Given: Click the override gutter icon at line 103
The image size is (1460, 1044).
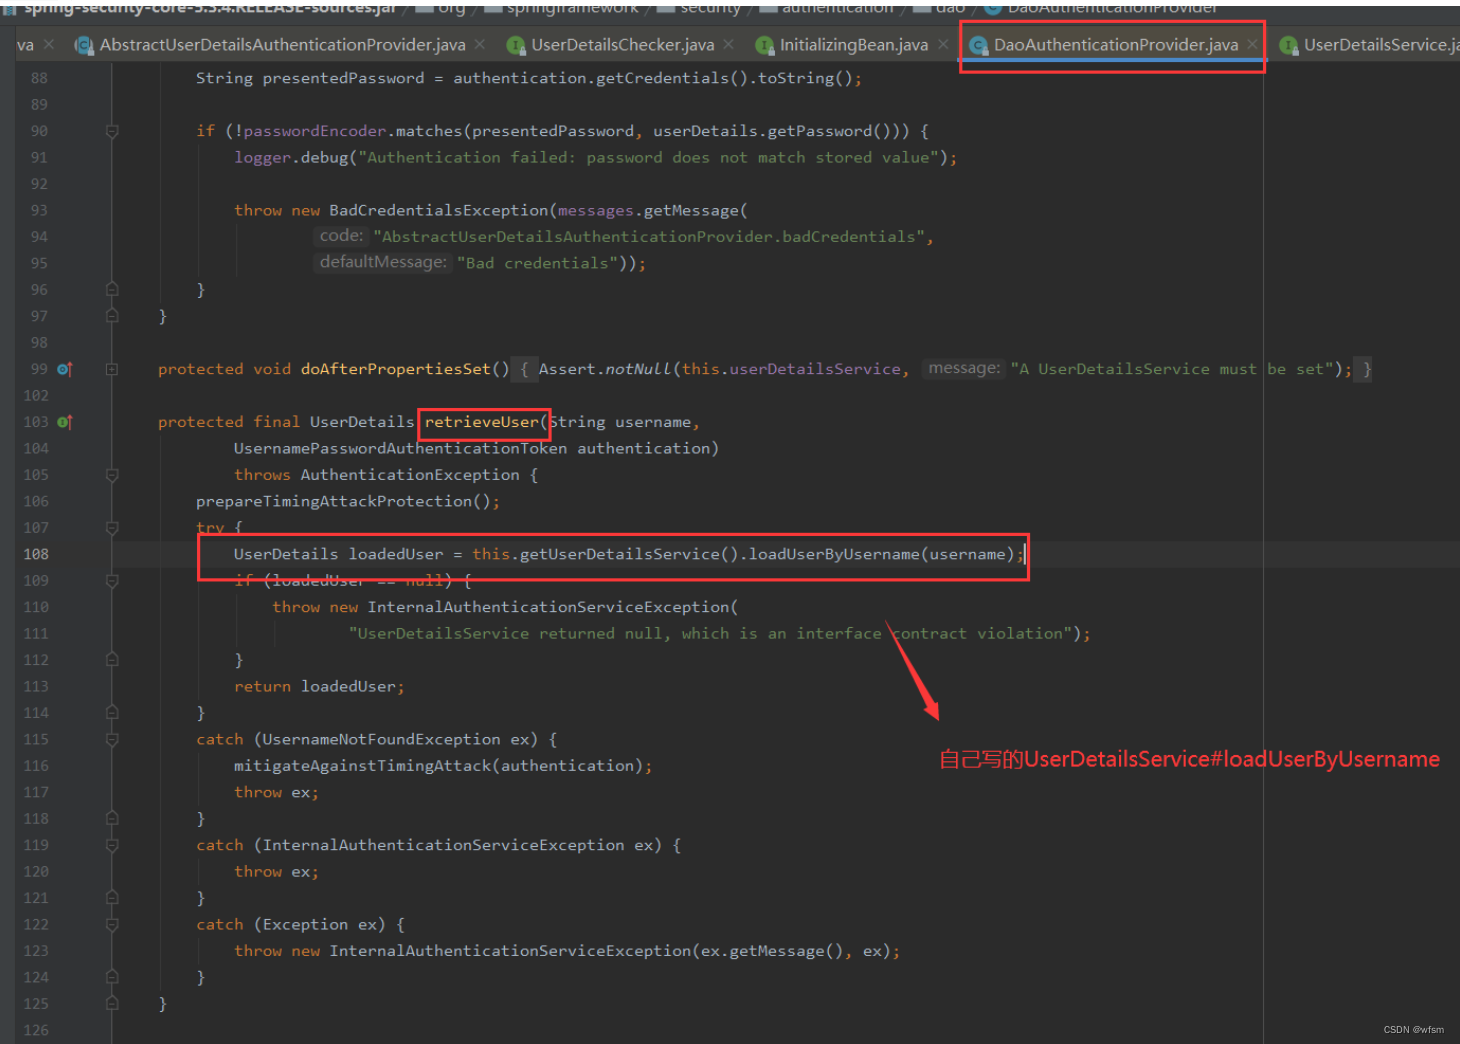Looking at the screenshot, I should pyautogui.click(x=65, y=422).
